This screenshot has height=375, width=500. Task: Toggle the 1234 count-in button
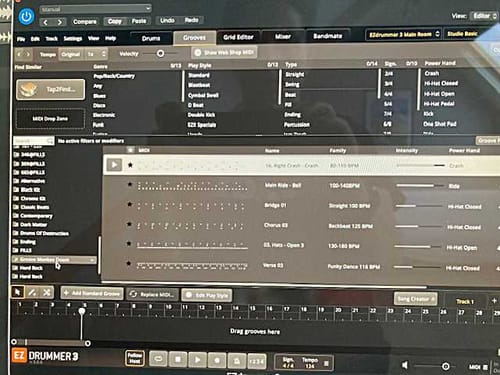(256, 361)
